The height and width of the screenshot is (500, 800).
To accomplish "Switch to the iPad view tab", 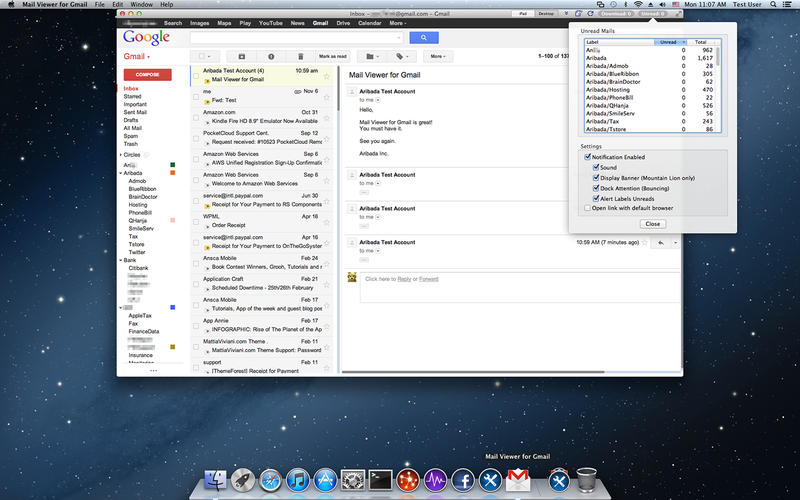I will (x=522, y=14).
